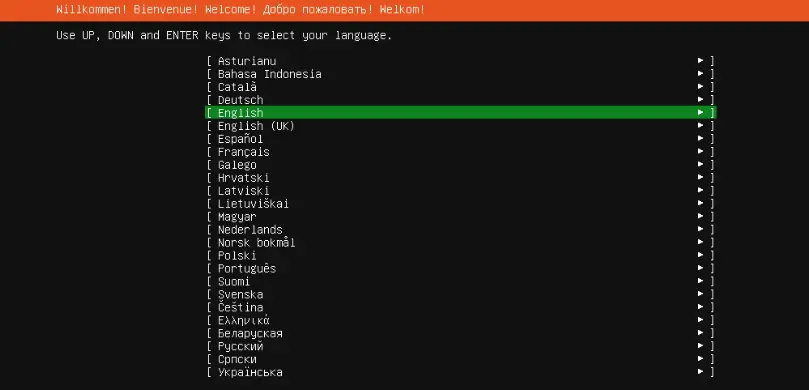Image resolution: width=809 pixels, height=390 pixels.
Task: Click the arrow on Polski row
Action: point(700,255)
